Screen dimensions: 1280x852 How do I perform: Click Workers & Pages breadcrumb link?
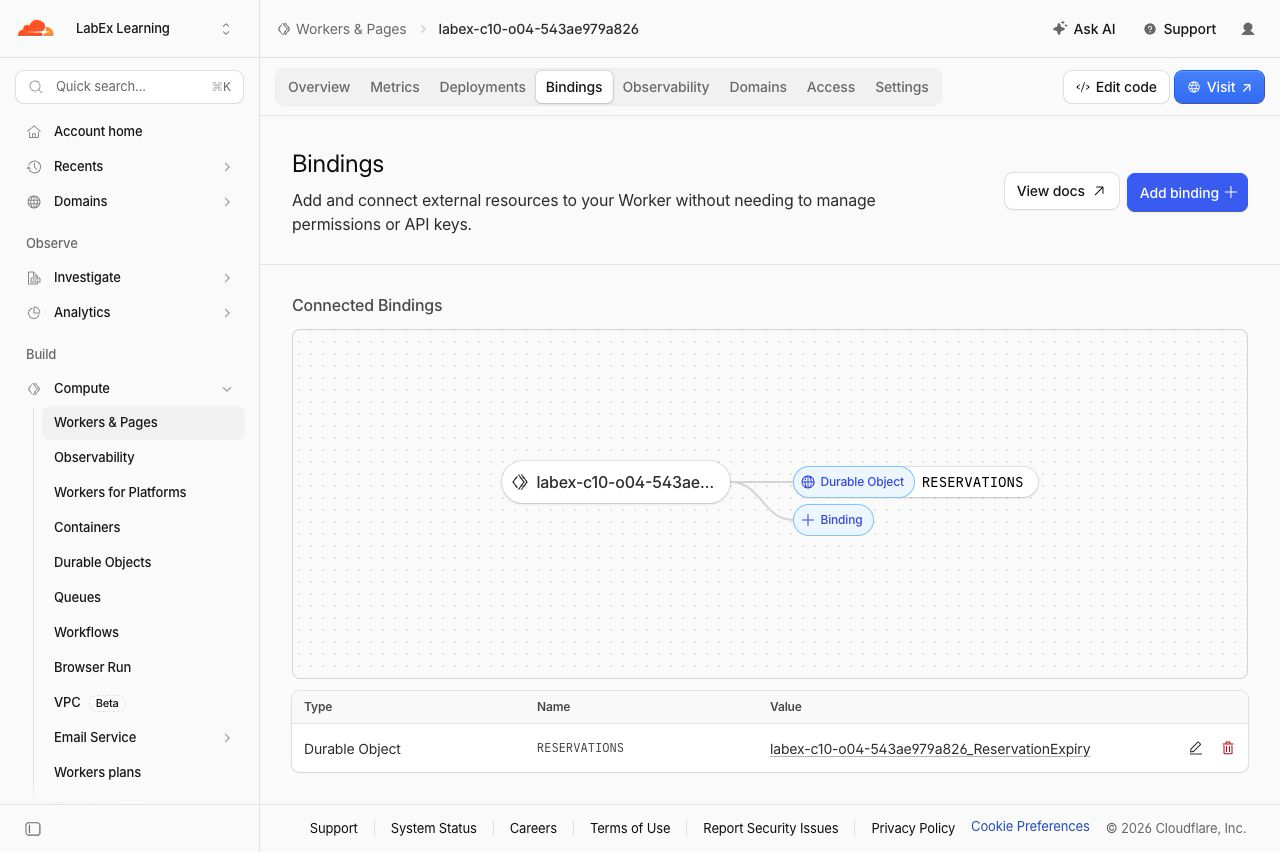point(351,29)
